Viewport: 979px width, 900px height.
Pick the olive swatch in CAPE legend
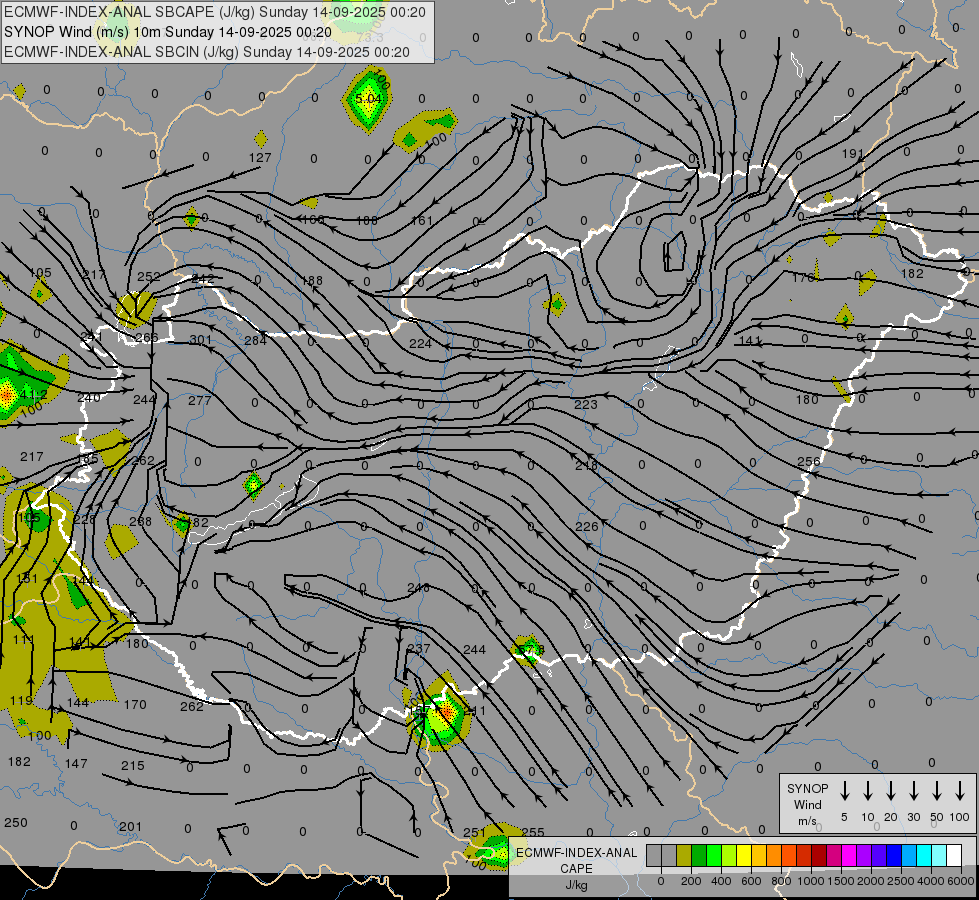pyautogui.click(x=684, y=855)
